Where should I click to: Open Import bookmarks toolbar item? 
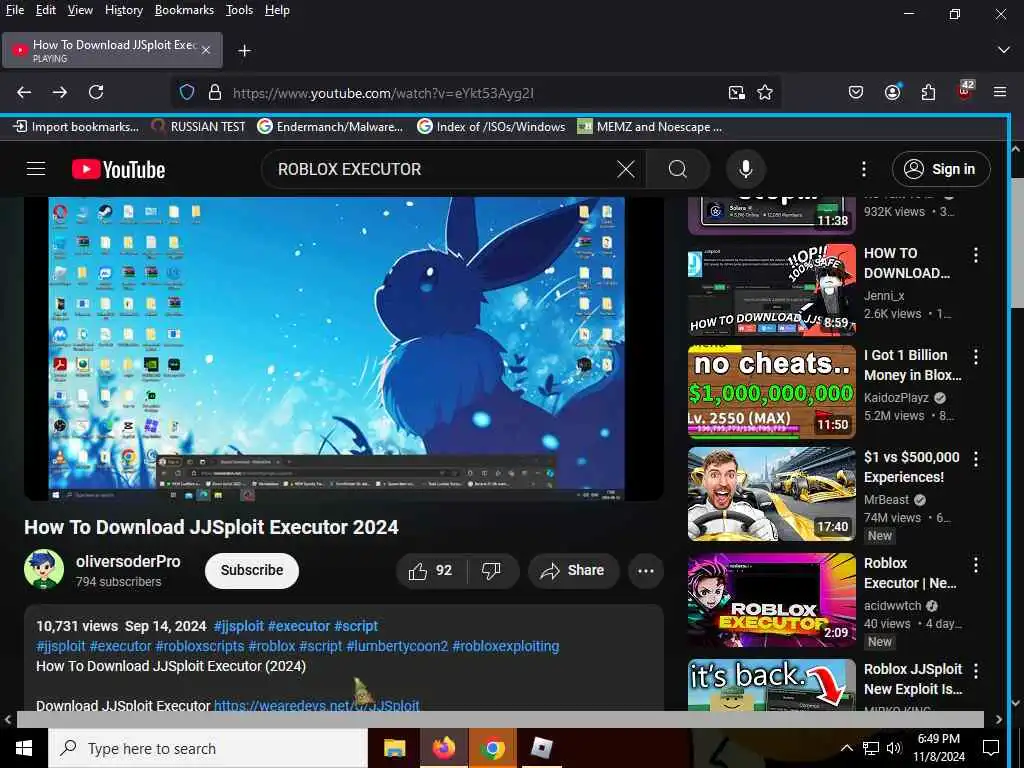[x=76, y=127]
